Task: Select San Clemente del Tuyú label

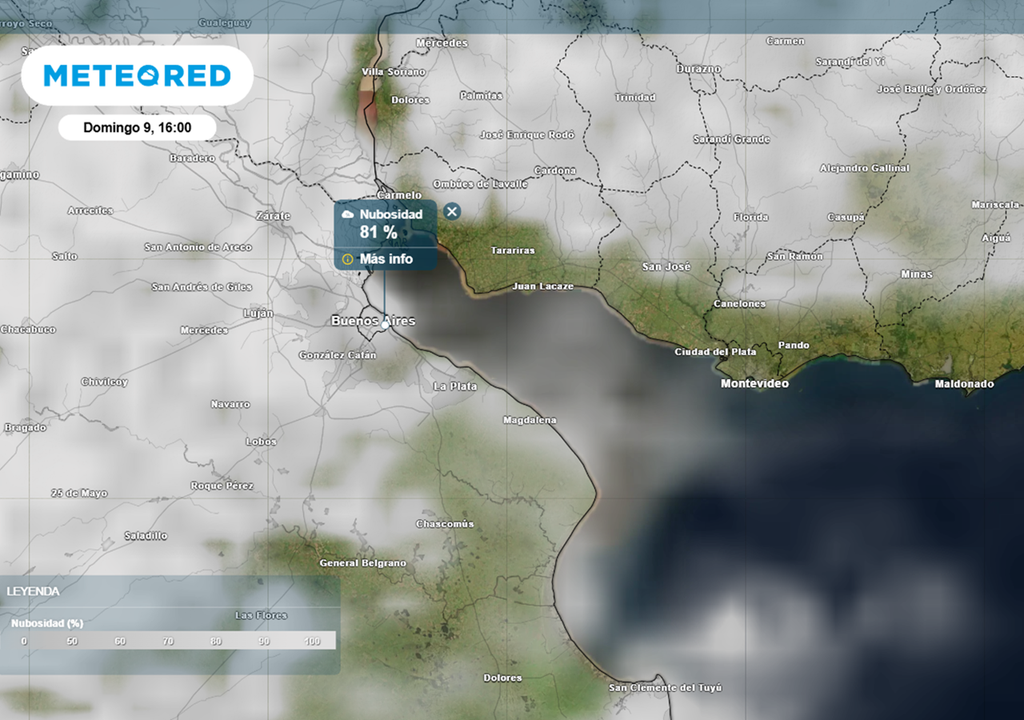Action: tap(665, 688)
